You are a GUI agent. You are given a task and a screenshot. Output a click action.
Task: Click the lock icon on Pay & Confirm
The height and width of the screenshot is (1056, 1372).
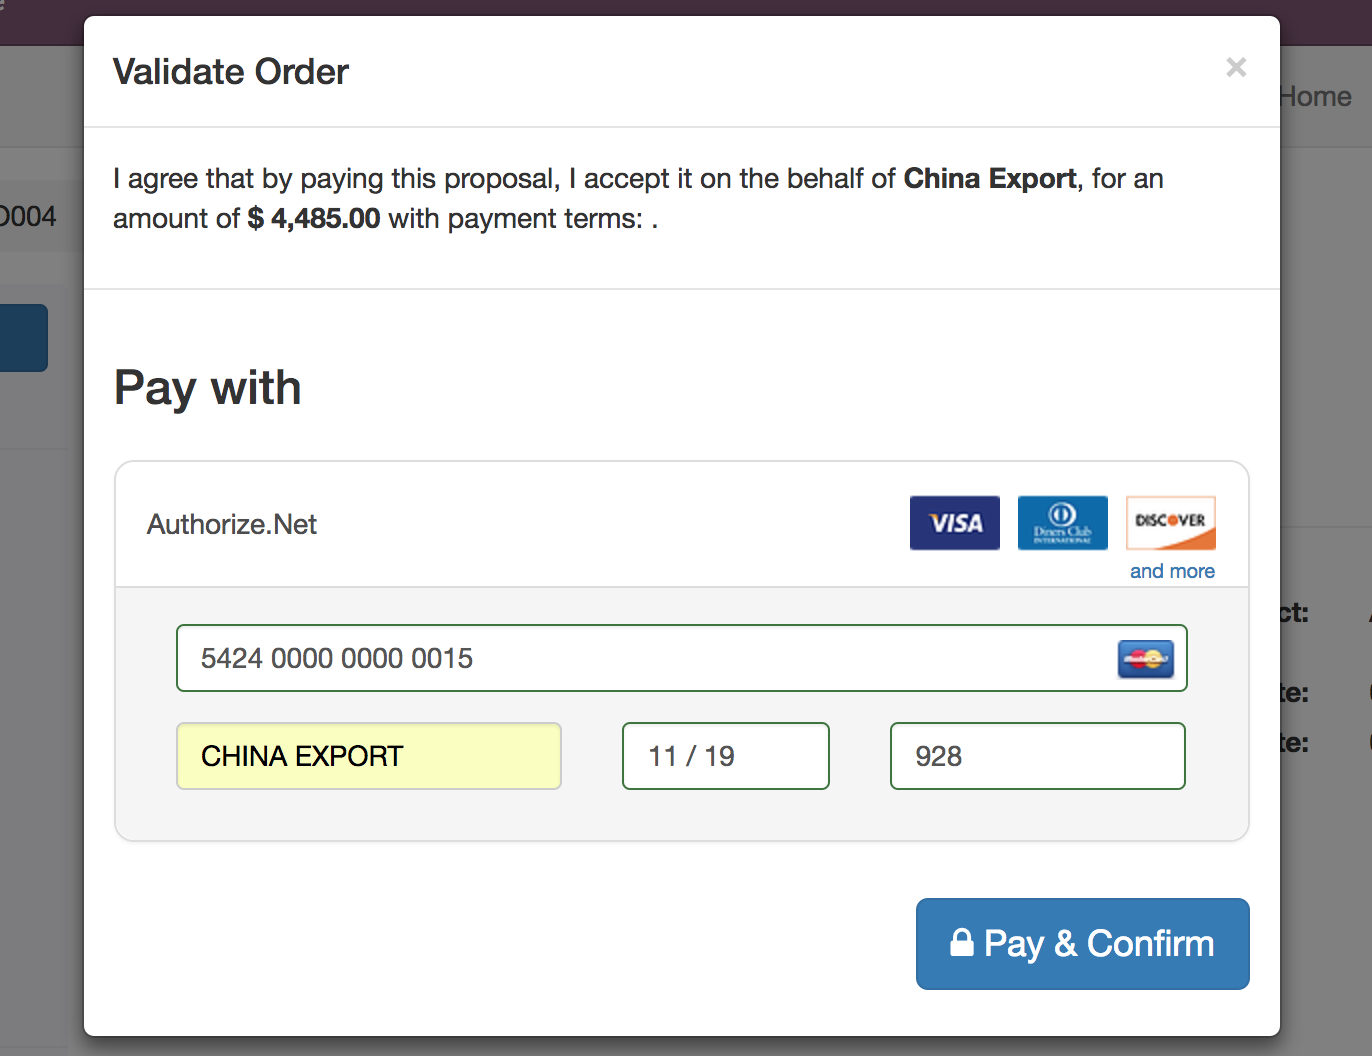(x=961, y=943)
